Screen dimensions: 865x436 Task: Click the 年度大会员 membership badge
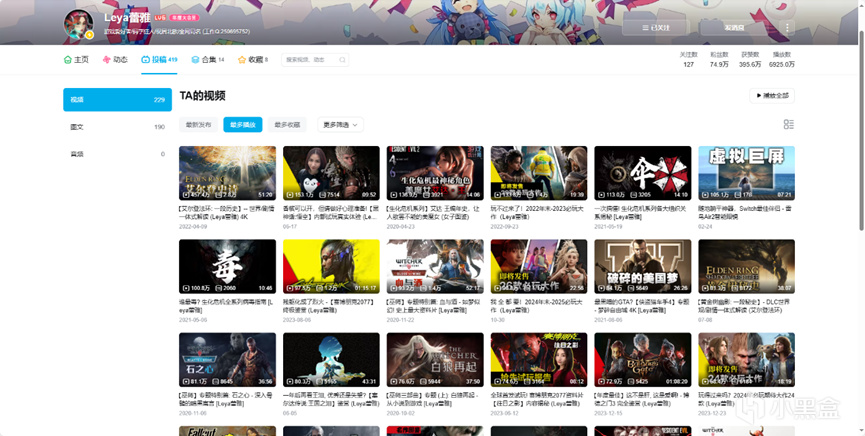pos(184,18)
